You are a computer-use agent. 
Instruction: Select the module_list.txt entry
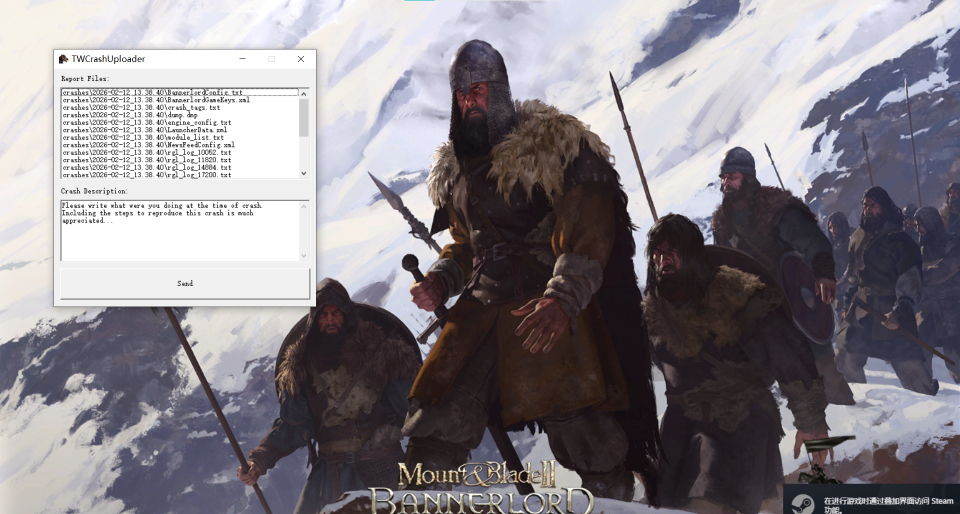pyautogui.click(x=142, y=137)
